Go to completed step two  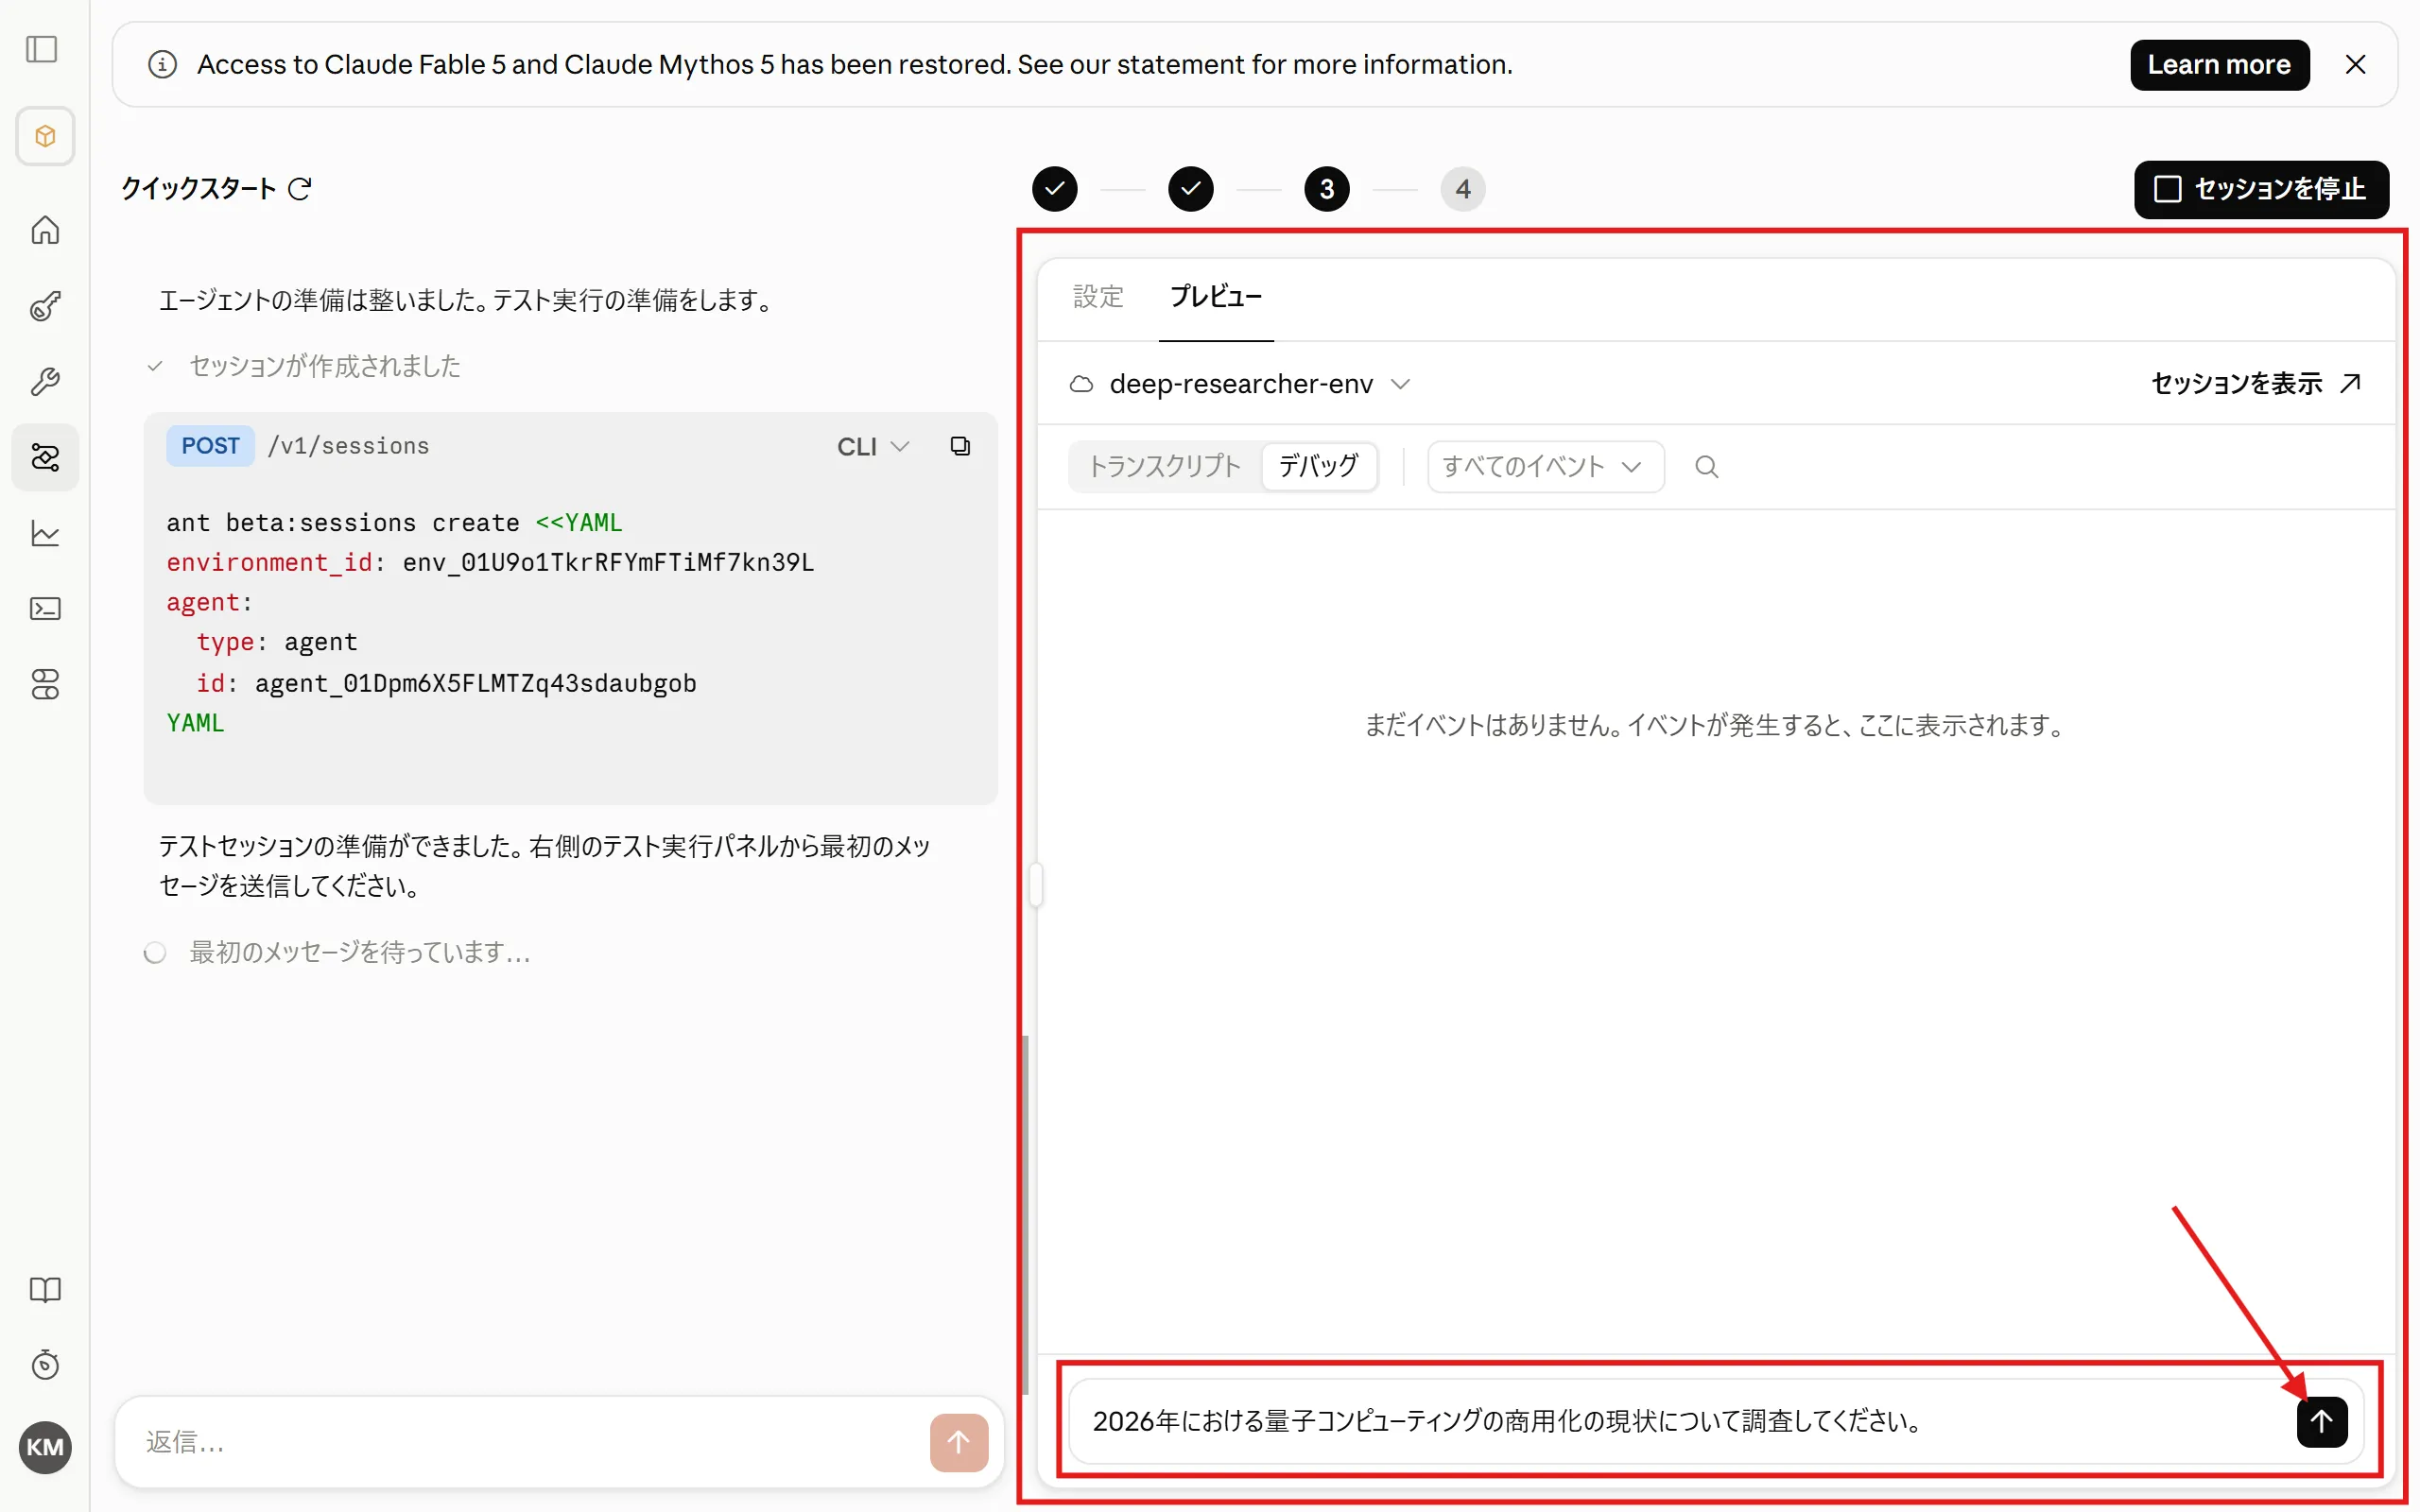1190,189
